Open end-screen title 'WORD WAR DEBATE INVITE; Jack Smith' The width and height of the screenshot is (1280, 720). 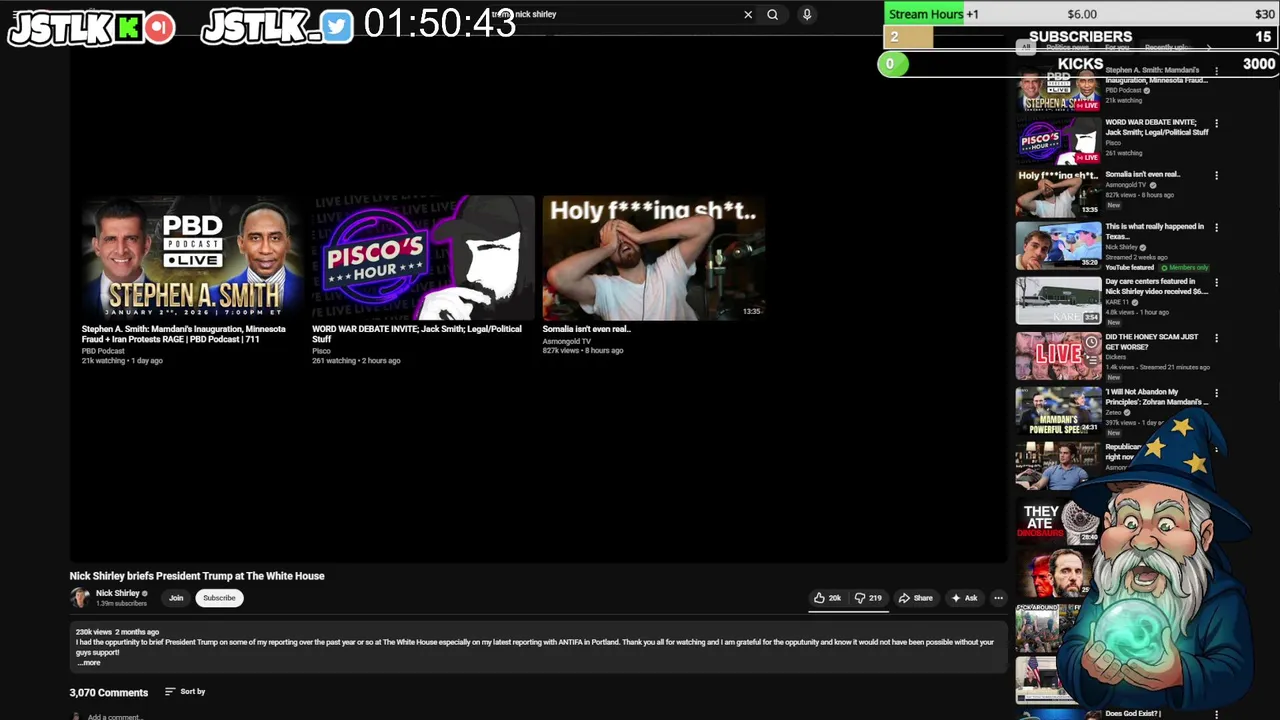pos(417,334)
